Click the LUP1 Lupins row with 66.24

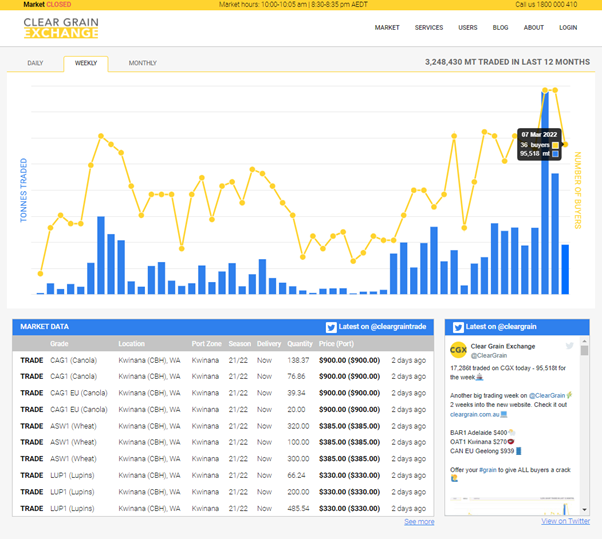pos(223,475)
